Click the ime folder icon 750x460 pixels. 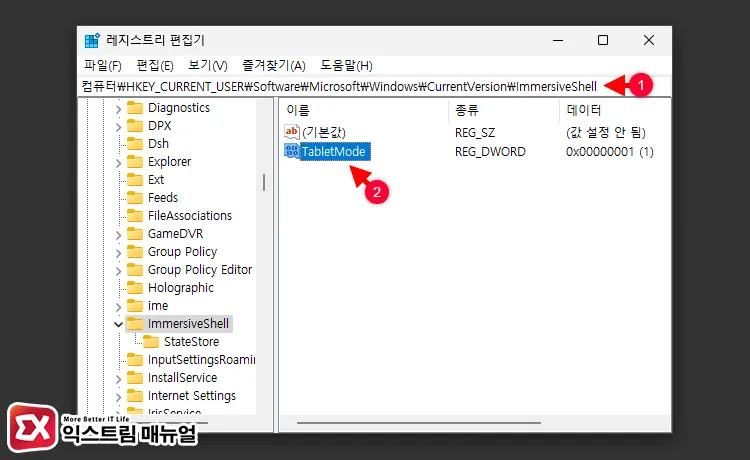135,306
